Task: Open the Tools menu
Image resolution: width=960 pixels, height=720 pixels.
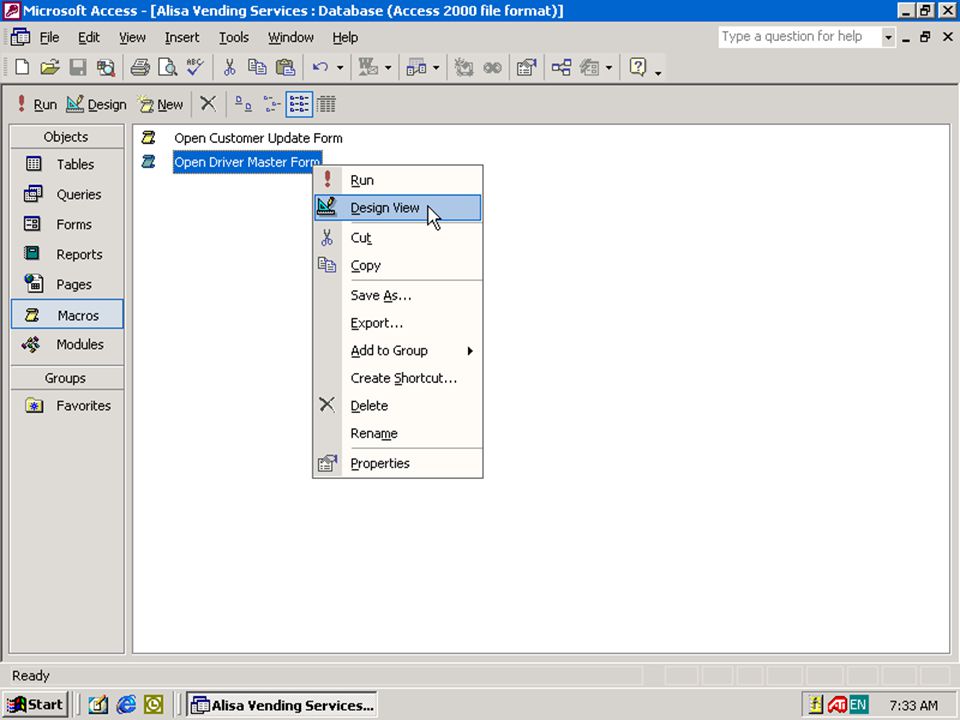Action: [x=234, y=38]
